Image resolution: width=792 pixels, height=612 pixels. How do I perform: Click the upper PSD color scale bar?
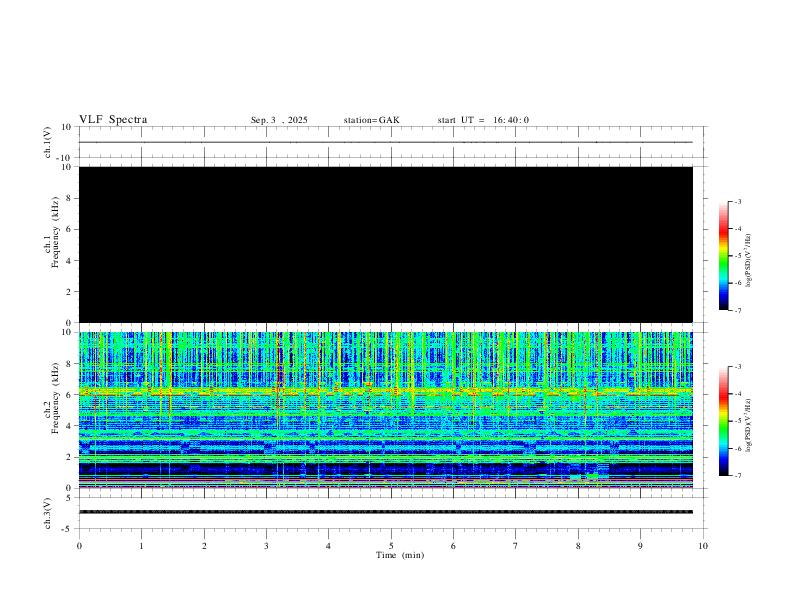[723, 256]
